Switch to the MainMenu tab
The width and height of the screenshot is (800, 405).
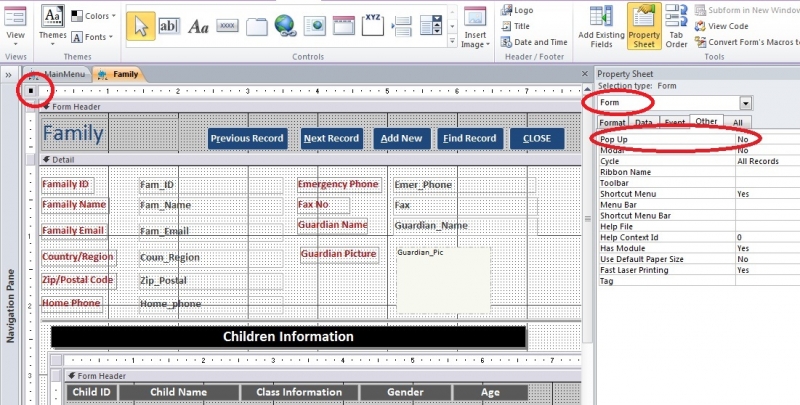(x=64, y=75)
